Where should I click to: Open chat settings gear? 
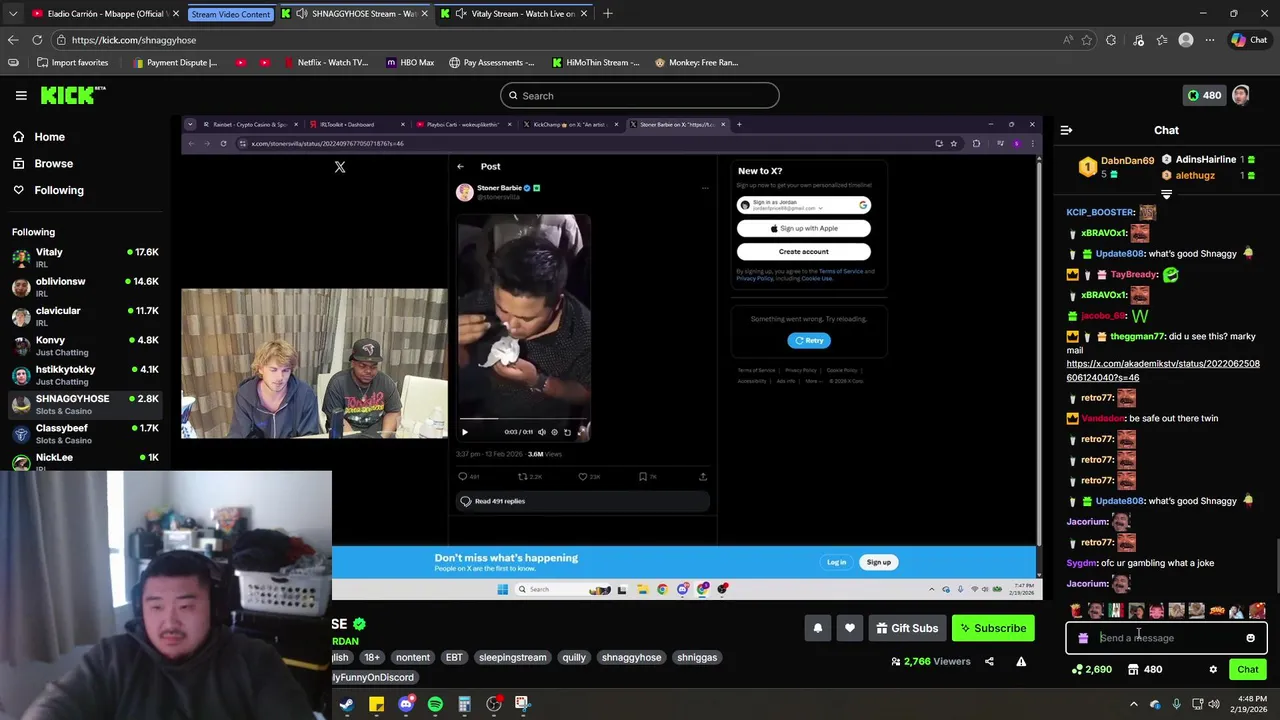[1213, 670]
